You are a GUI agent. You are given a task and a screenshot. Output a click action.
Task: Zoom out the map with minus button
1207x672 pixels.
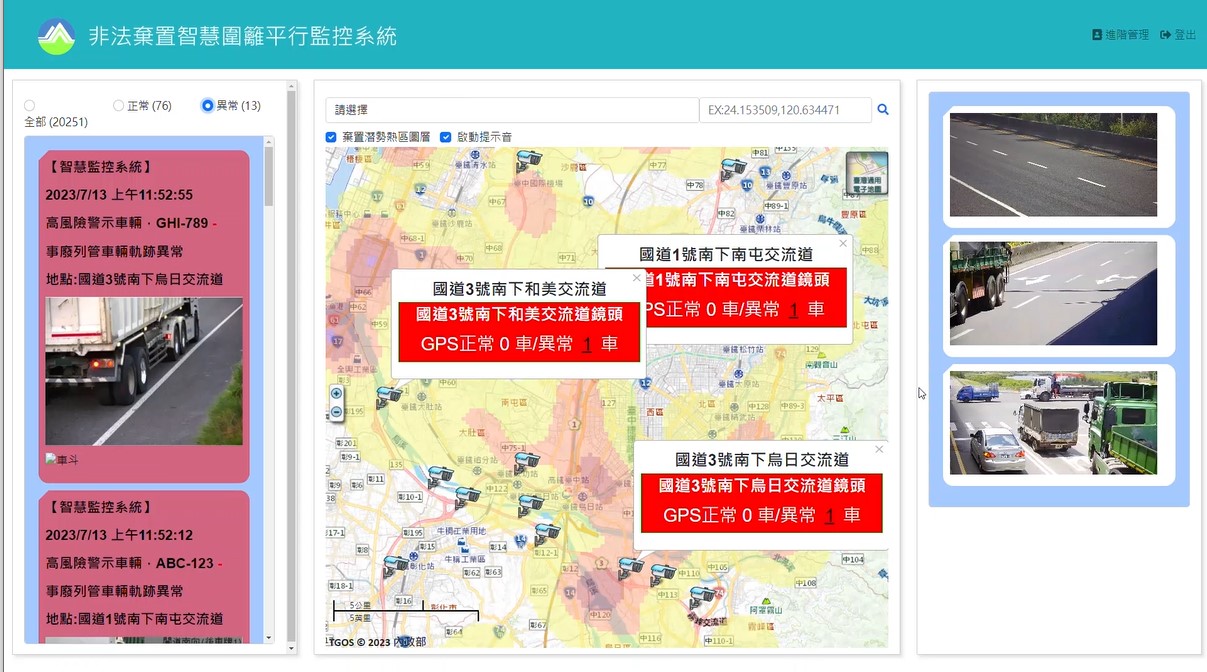(336, 411)
